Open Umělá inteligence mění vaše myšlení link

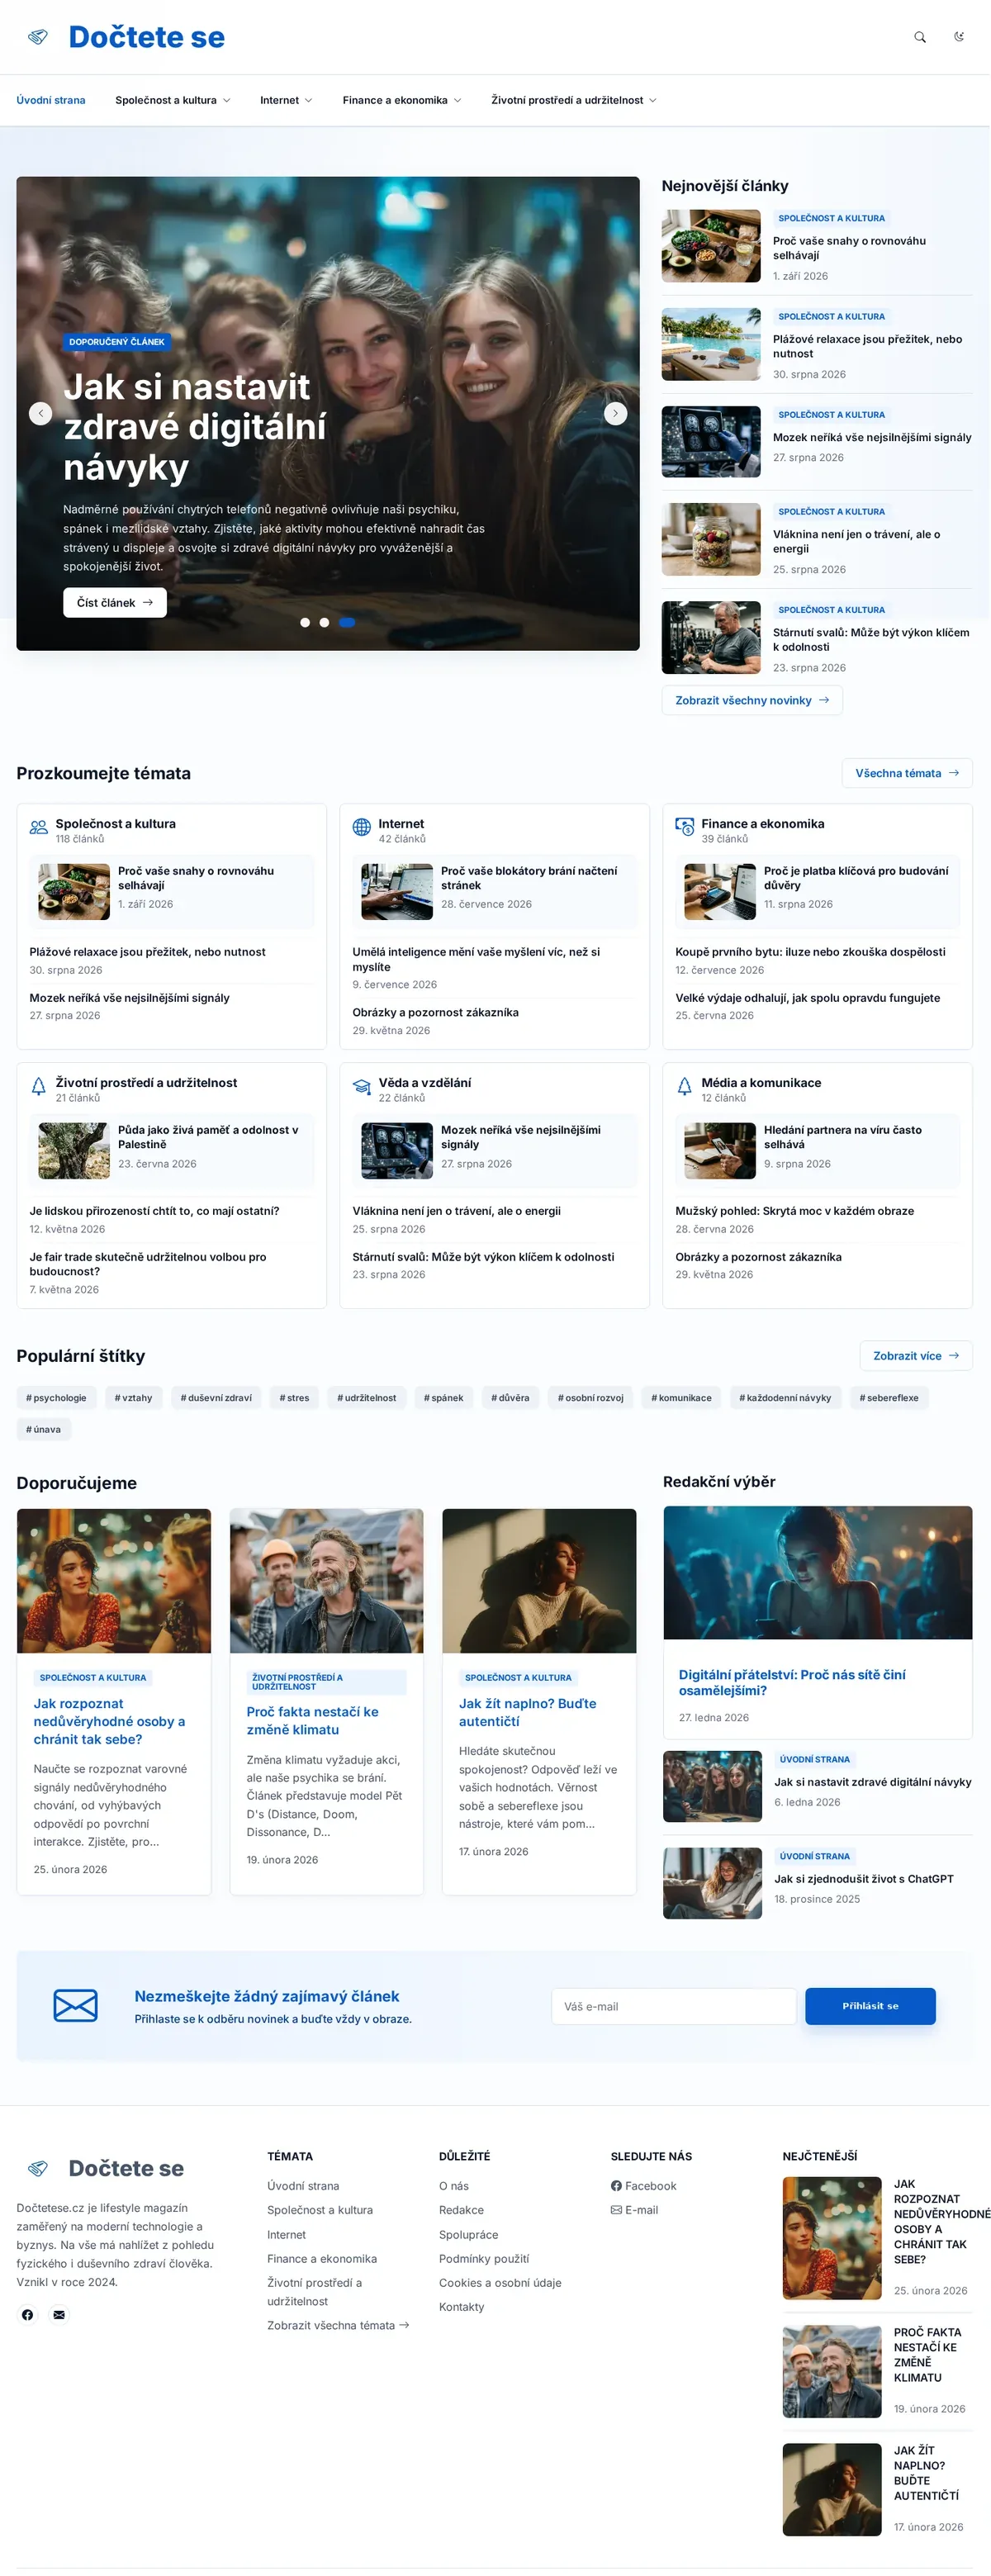click(476, 959)
